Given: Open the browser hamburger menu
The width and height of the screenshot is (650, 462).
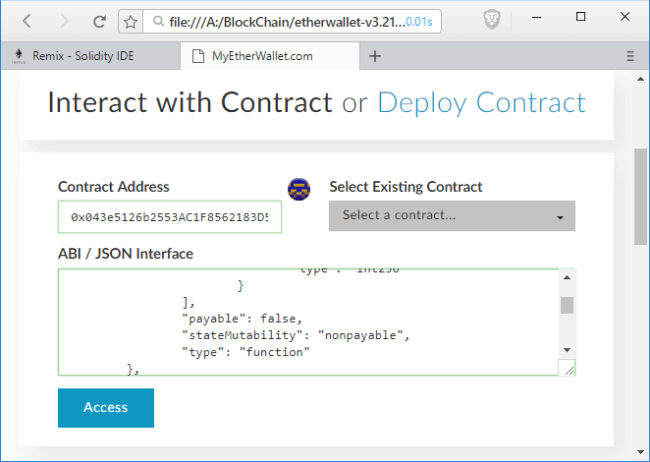Looking at the screenshot, I should pyautogui.click(x=630, y=56).
